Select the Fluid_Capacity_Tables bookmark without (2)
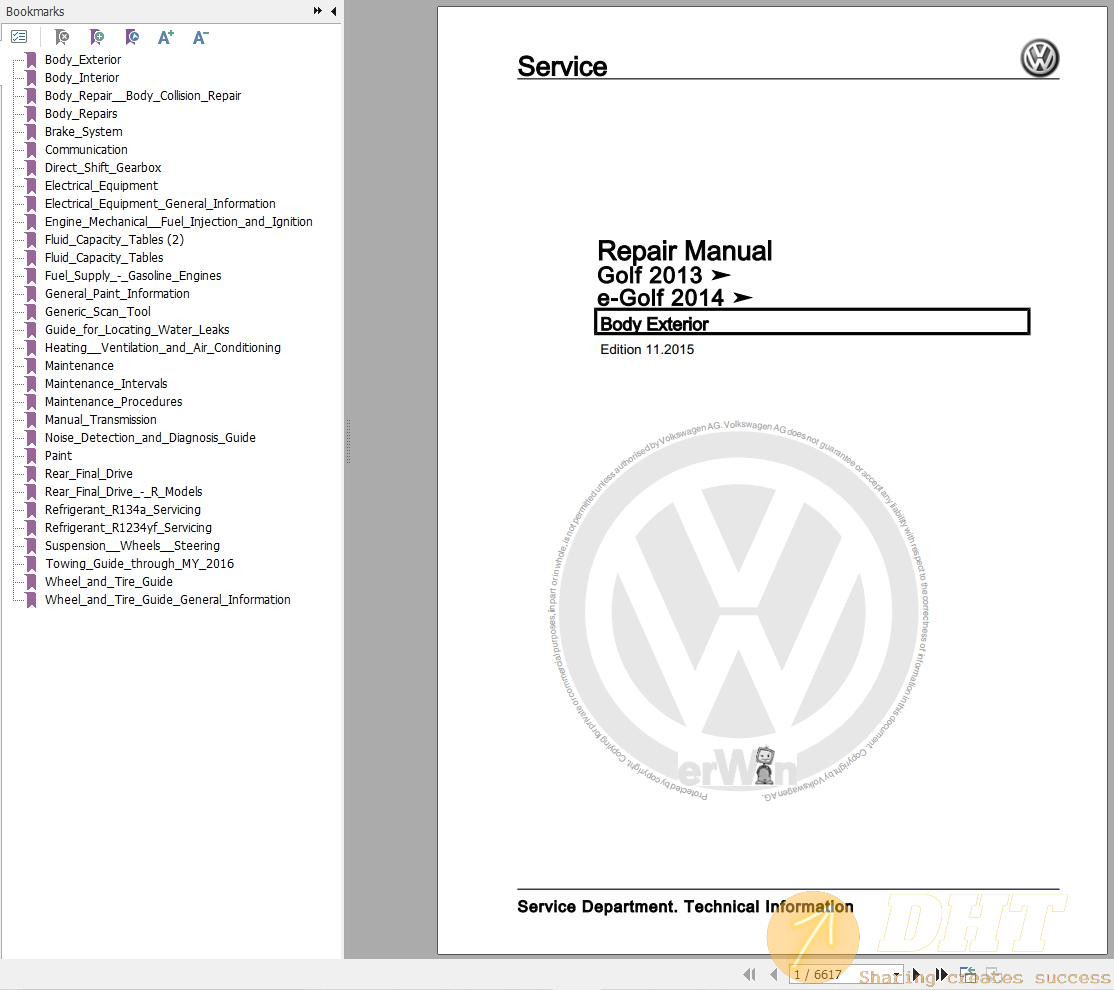Image resolution: width=1114 pixels, height=990 pixels. click(104, 257)
